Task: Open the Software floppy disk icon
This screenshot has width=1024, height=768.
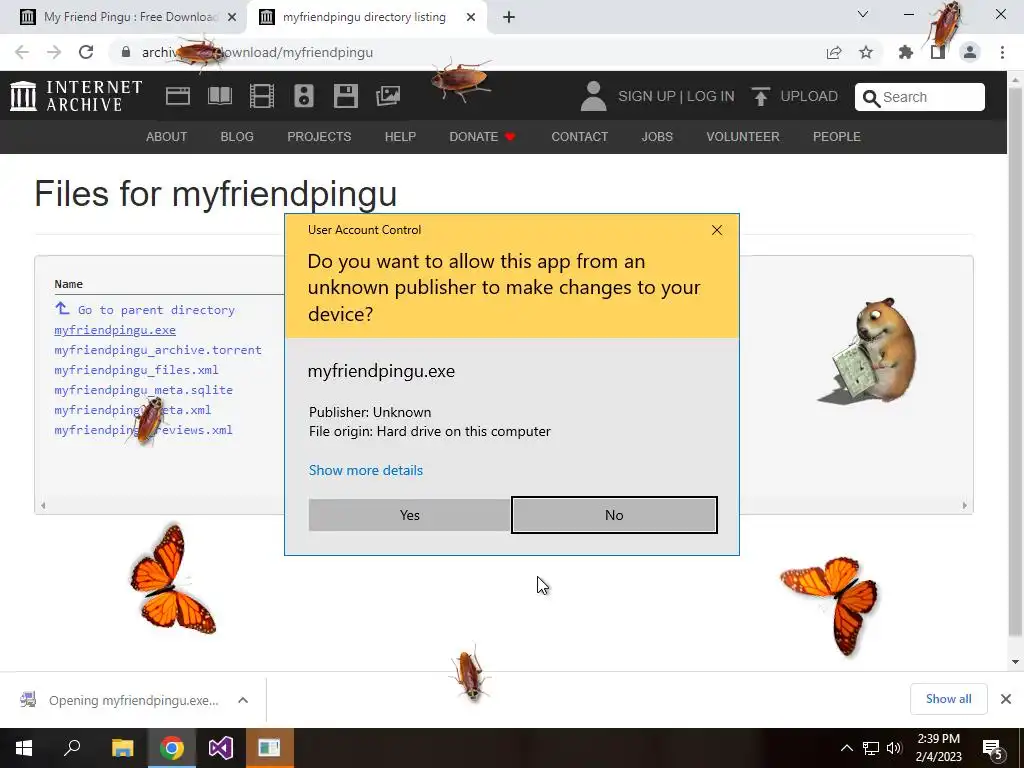Action: pos(345,96)
